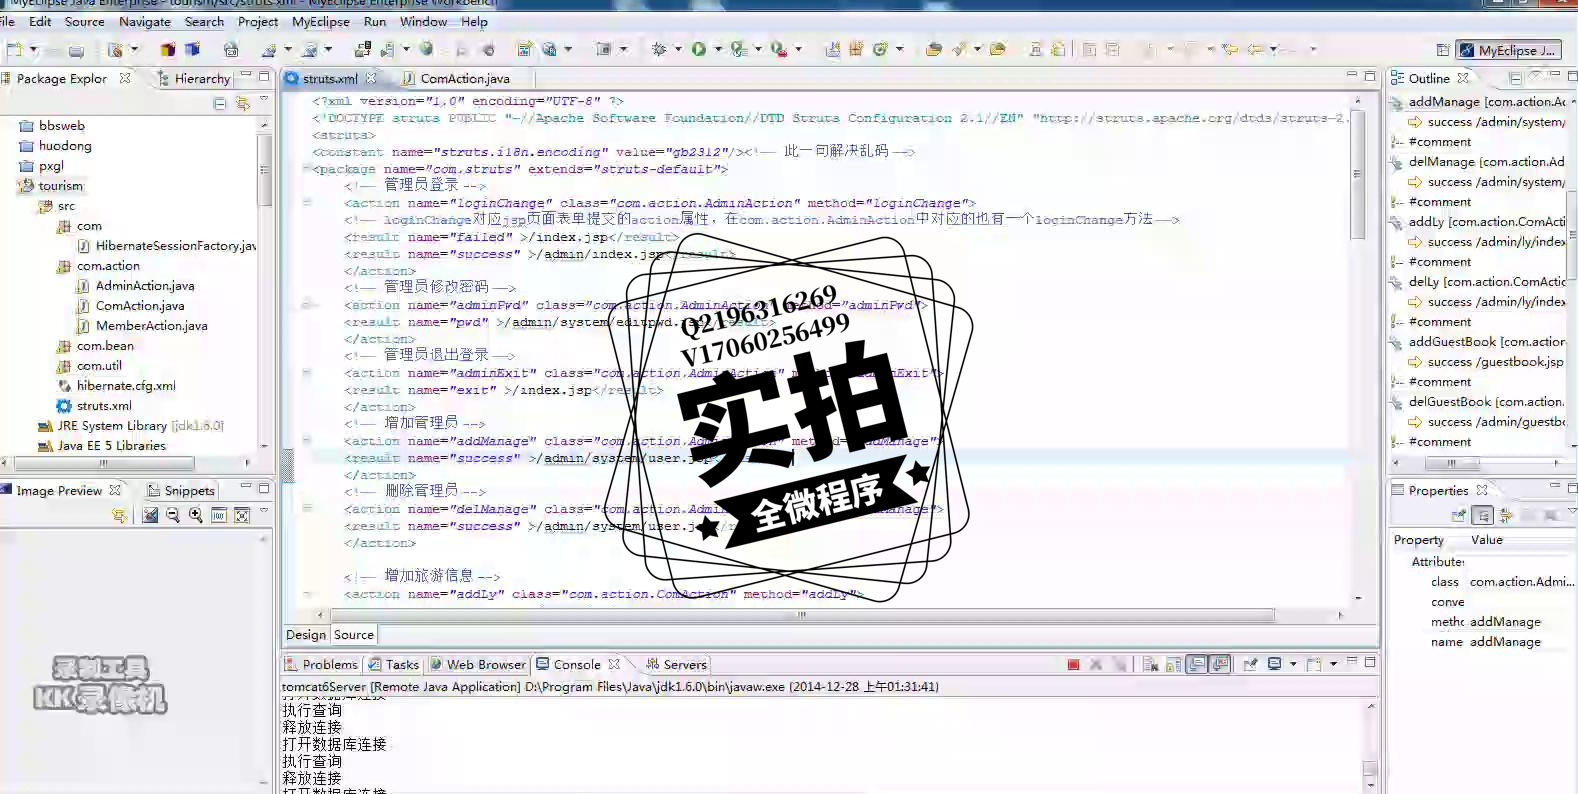The width and height of the screenshot is (1578, 794).
Task: Open Display Selected Console dropdown arrow
Action: pyautogui.click(x=1293, y=664)
